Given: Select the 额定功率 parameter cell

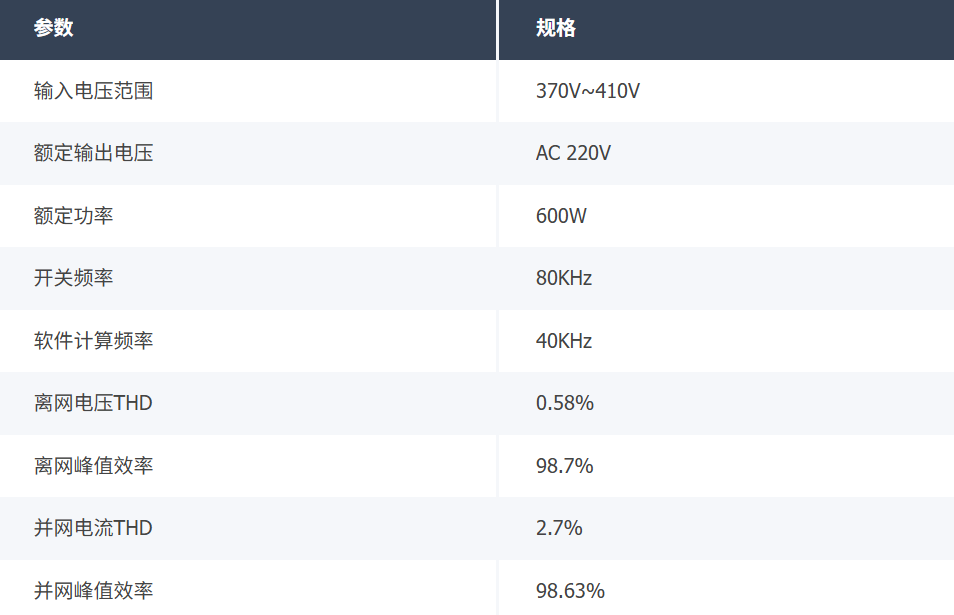Looking at the screenshot, I should pyautogui.click(x=73, y=216).
